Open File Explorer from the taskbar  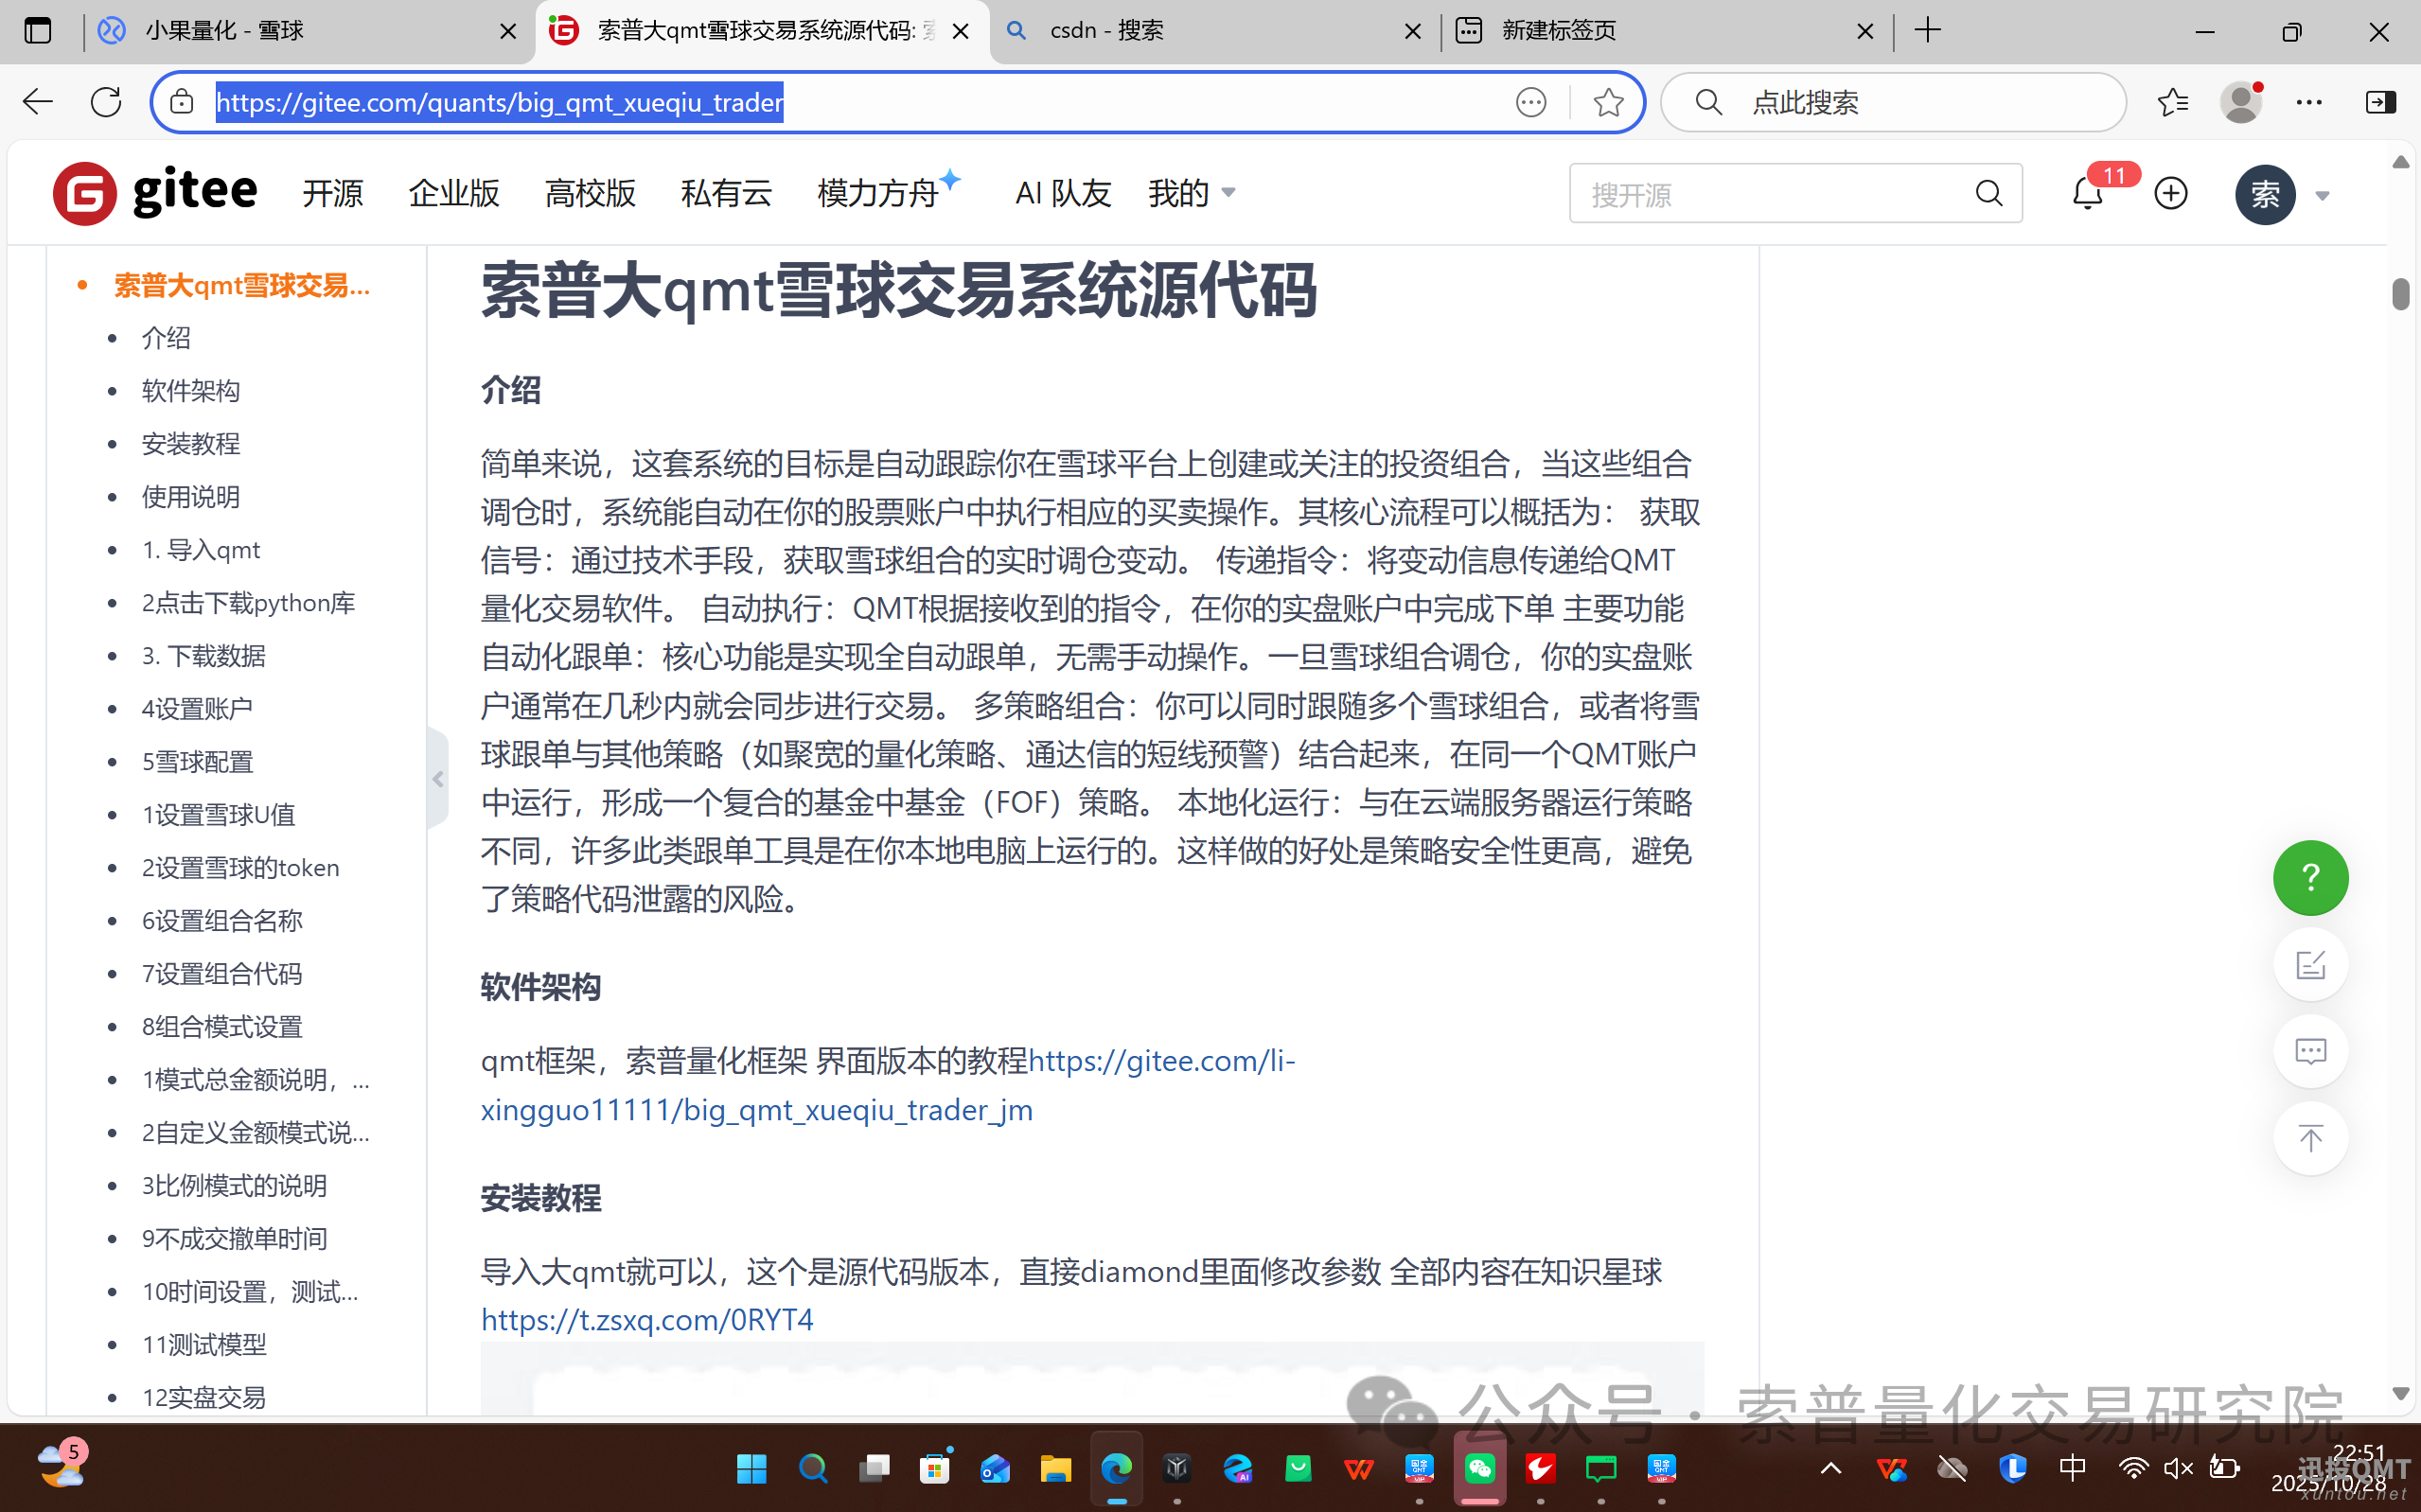pyautogui.click(x=1056, y=1468)
